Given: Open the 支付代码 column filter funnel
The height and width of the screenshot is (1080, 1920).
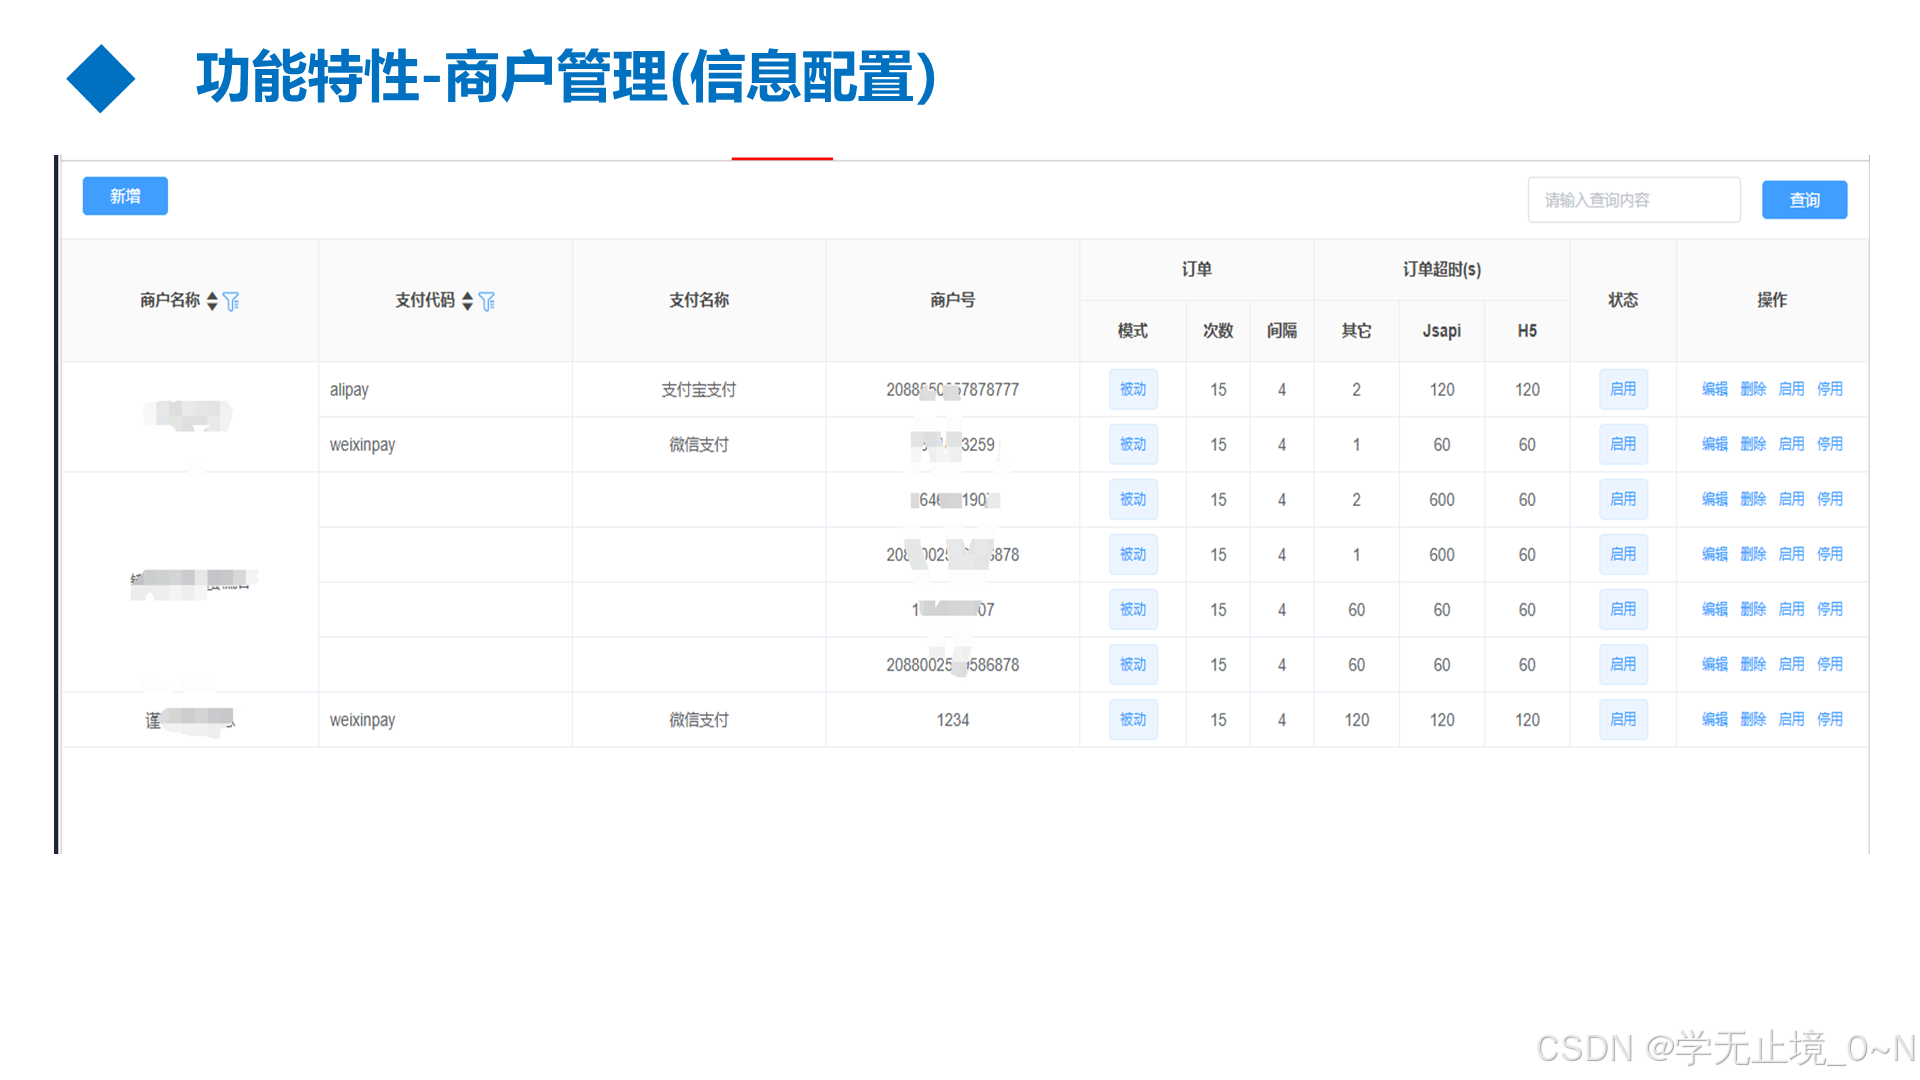Looking at the screenshot, I should [x=487, y=300].
